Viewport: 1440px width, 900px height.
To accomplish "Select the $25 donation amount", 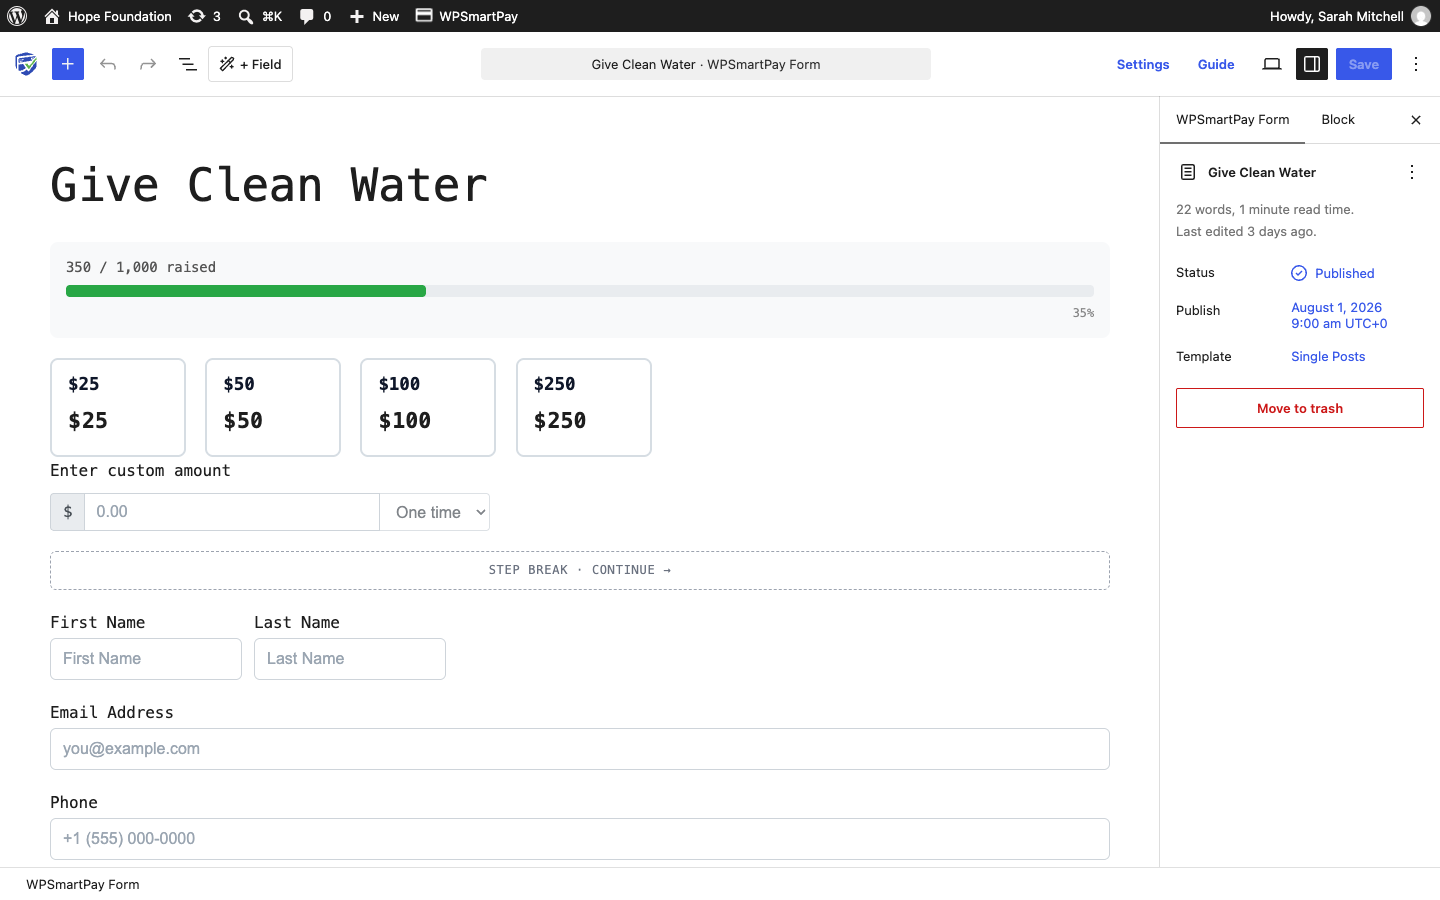I will click(x=118, y=407).
